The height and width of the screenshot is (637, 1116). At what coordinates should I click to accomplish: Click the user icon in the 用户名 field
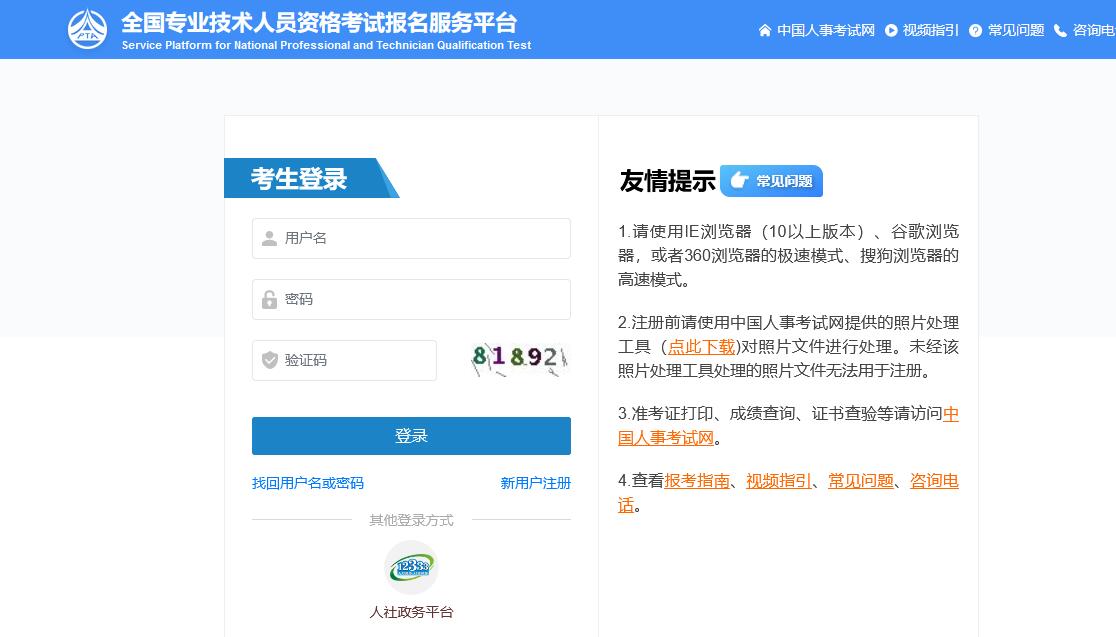point(269,238)
